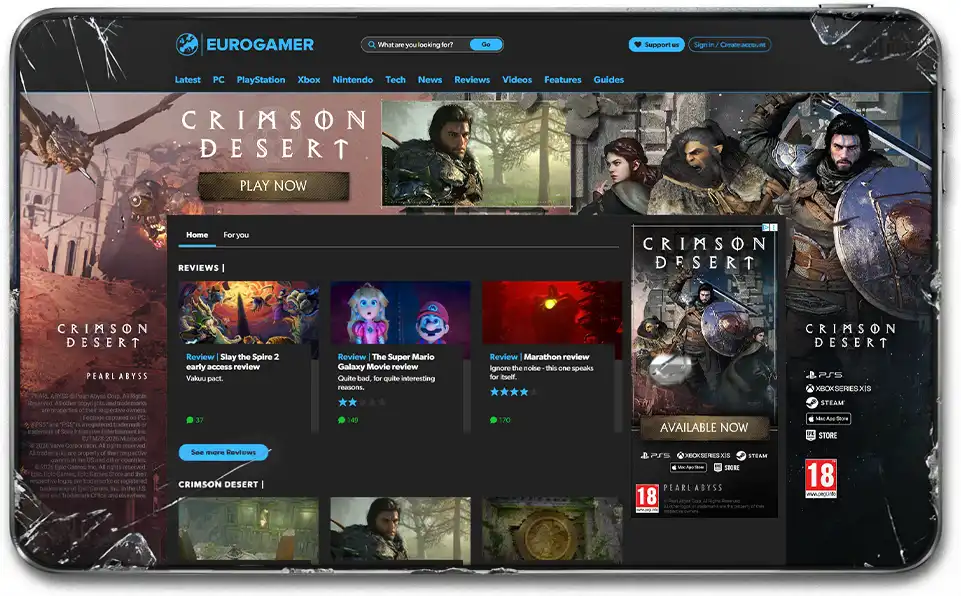Open the Nintendo section
Screen dimensions: 961x596
[x=352, y=80]
